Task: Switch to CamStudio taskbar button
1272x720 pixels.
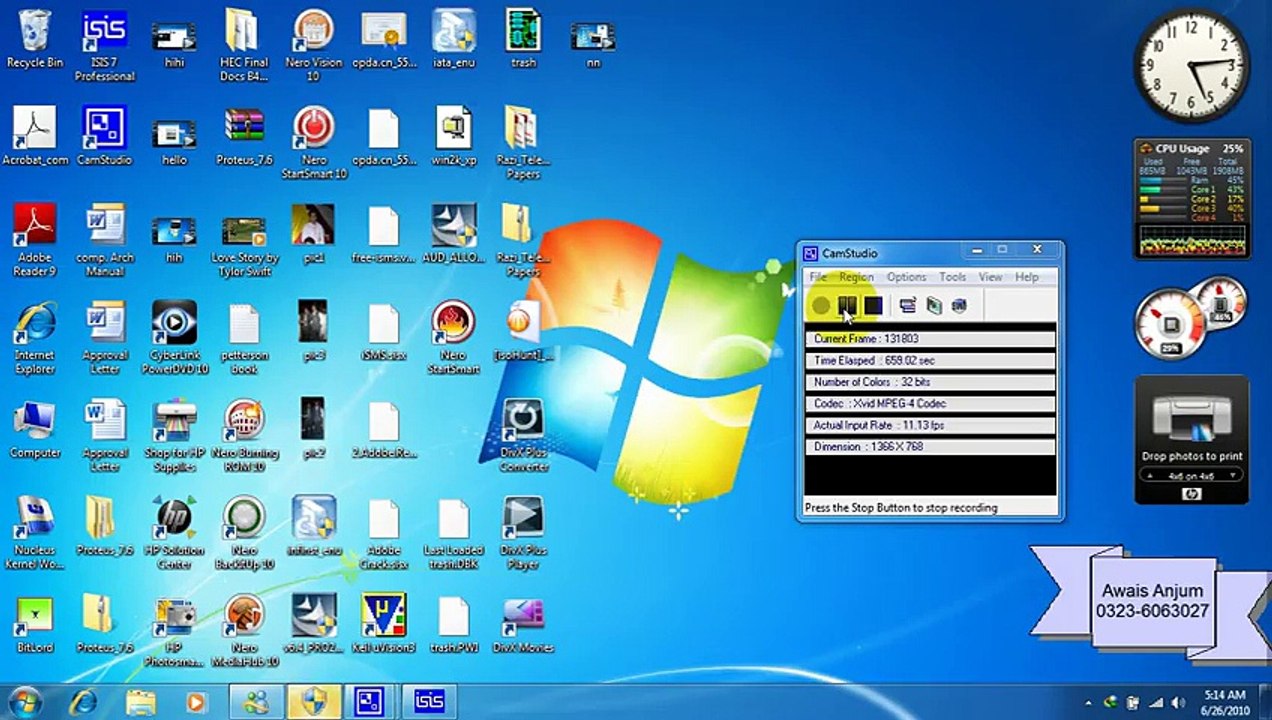Action: tap(371, 702)
